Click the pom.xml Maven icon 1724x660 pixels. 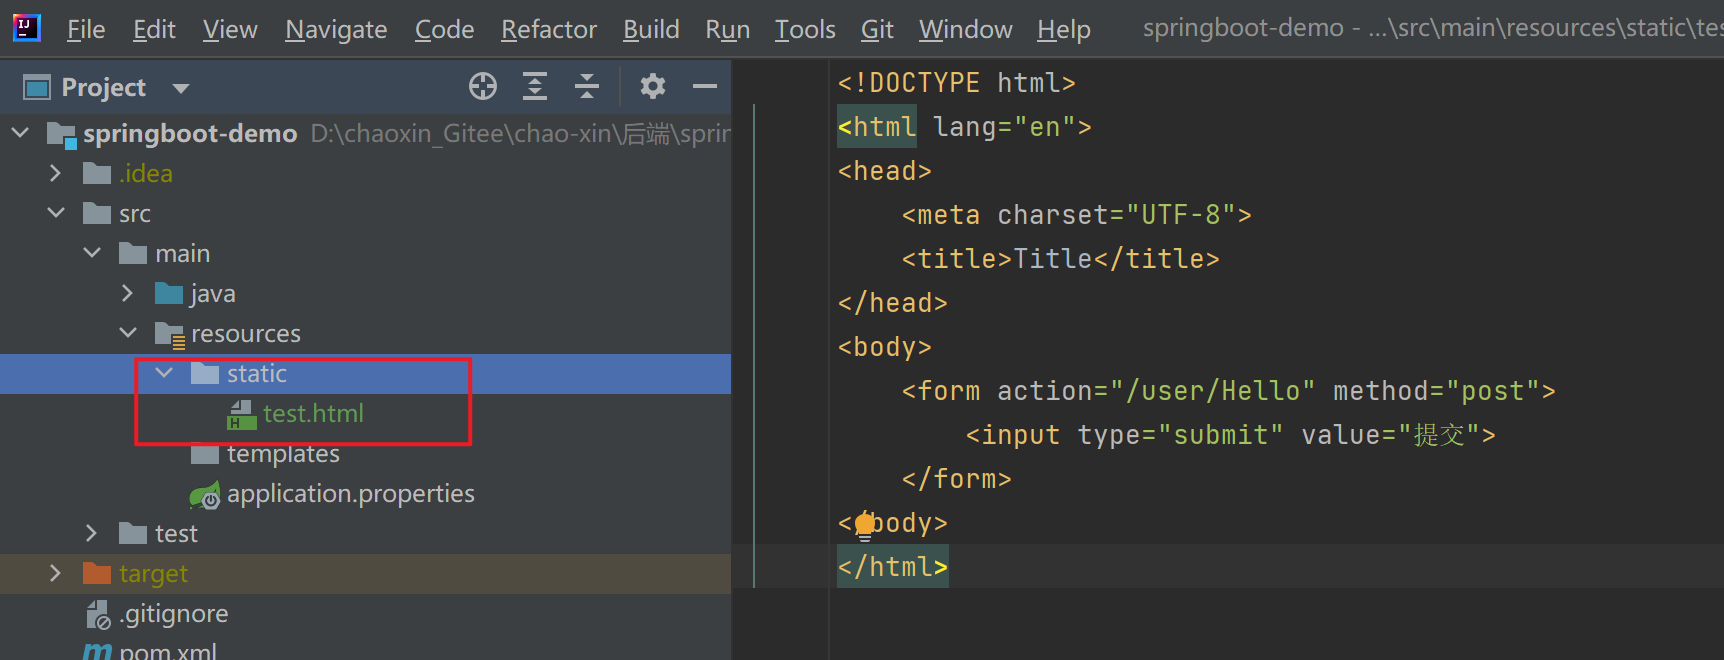[97, 651]
